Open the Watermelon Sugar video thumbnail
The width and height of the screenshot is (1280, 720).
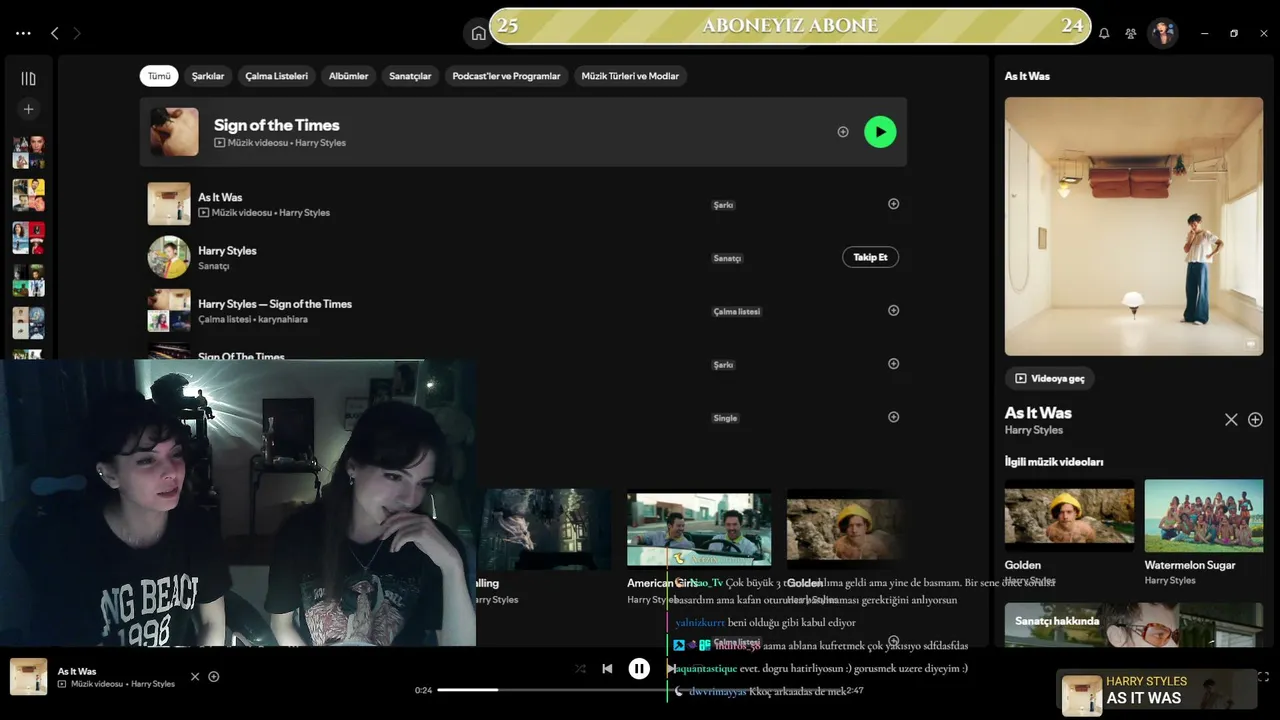click(1204, 515)
